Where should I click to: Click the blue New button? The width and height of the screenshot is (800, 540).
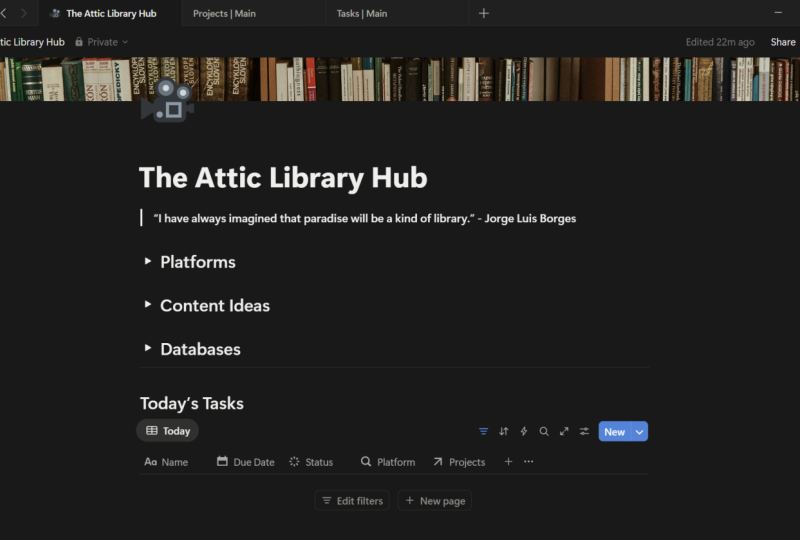coord(615,432)
